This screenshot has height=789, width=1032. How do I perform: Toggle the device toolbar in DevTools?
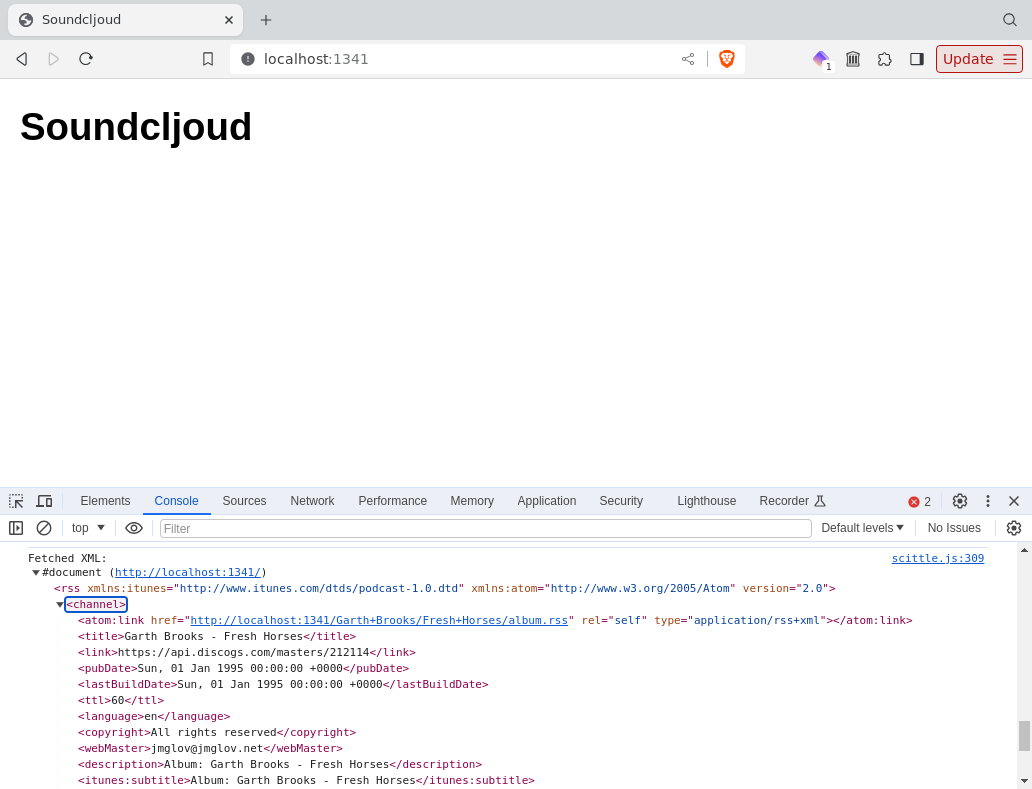[x=44, y=501]
